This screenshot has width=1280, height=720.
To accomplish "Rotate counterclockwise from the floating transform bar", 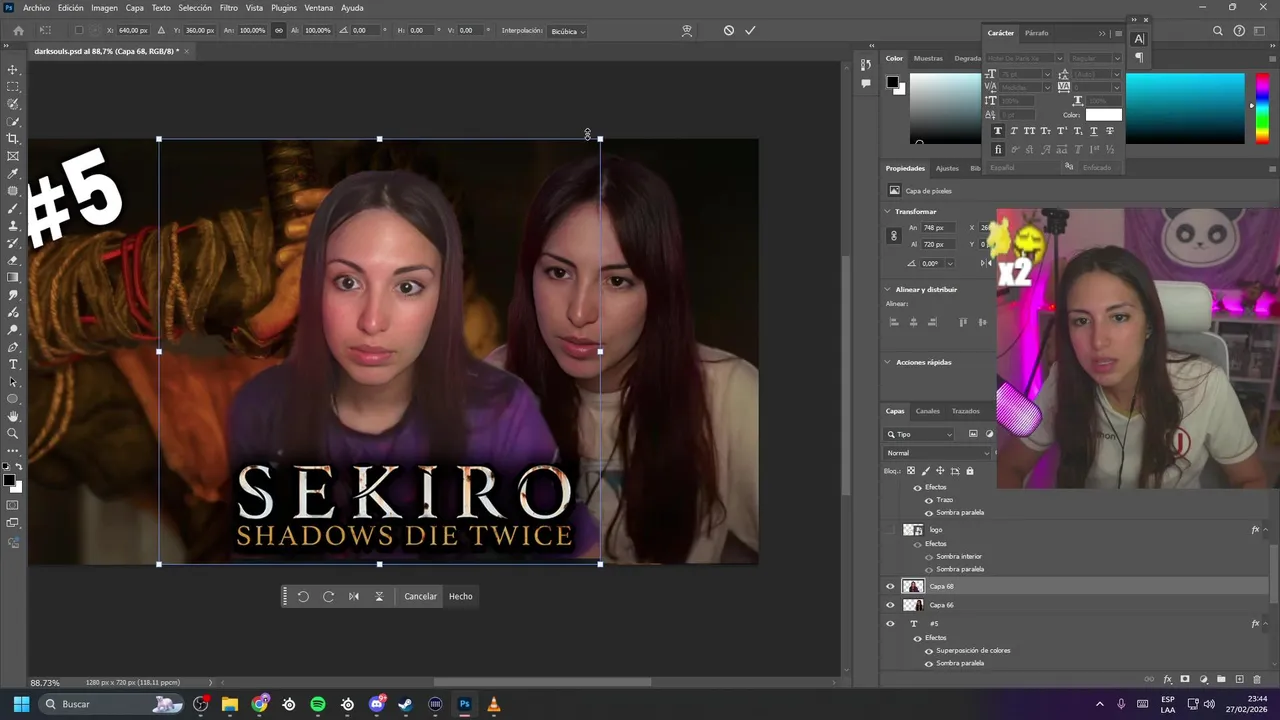I will 303,597.
